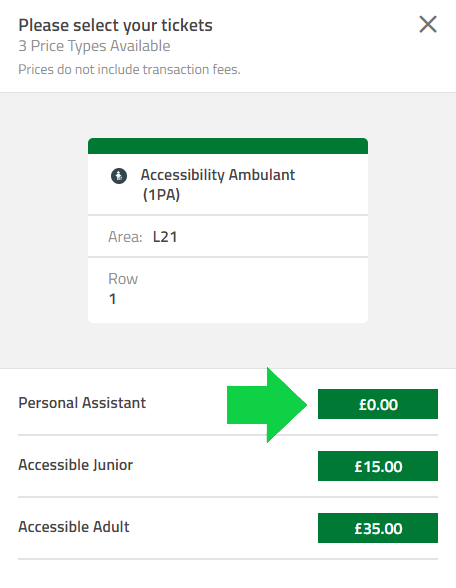Click the grey background beside seat card

pos(412,230)
